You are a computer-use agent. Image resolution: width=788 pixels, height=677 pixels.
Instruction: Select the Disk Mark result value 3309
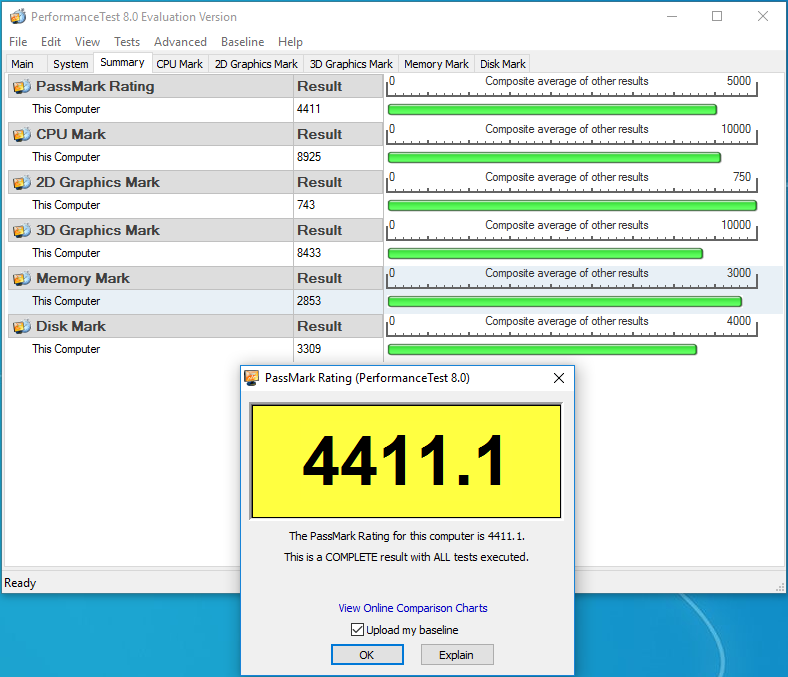tap(309, 349)
